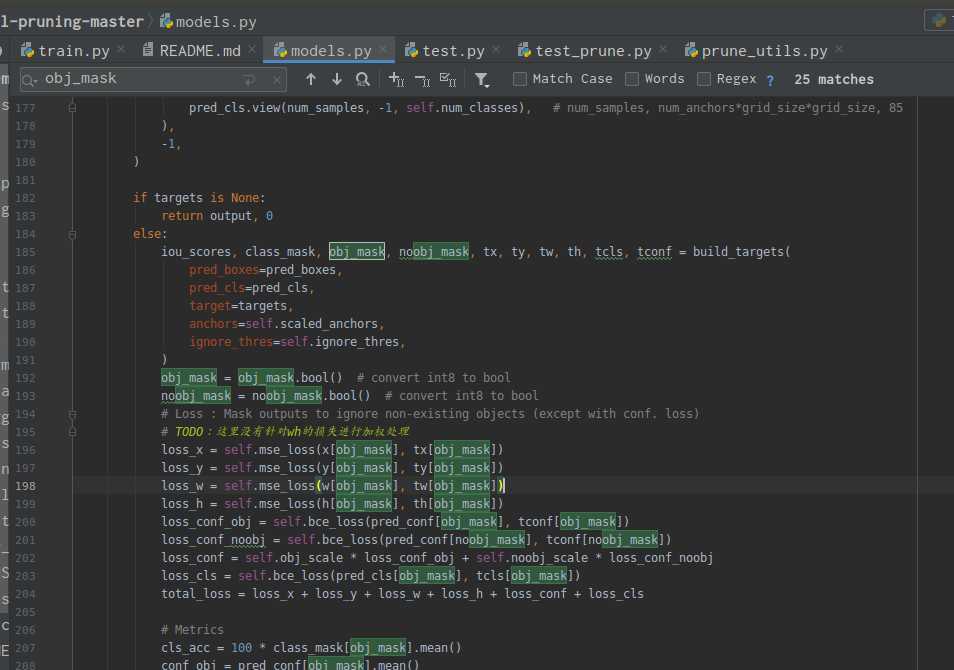954x670 pixels.
Task: Go to next search occurrence arrow
Action: tap(336, 79)
